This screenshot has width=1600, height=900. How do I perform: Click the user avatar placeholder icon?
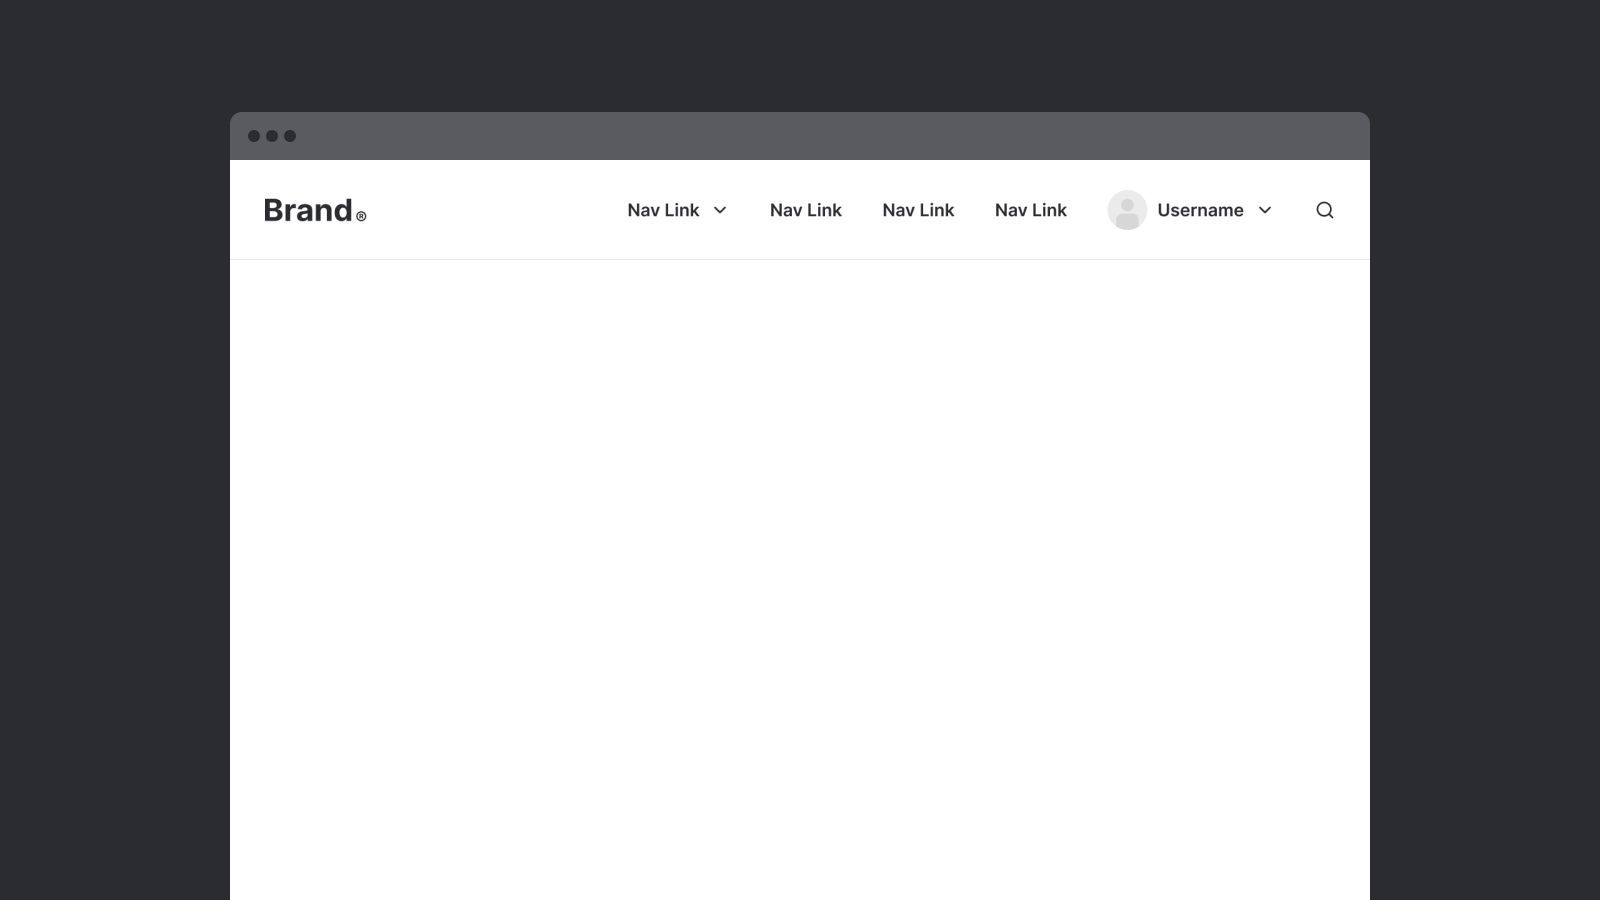tap(1127, 210)
